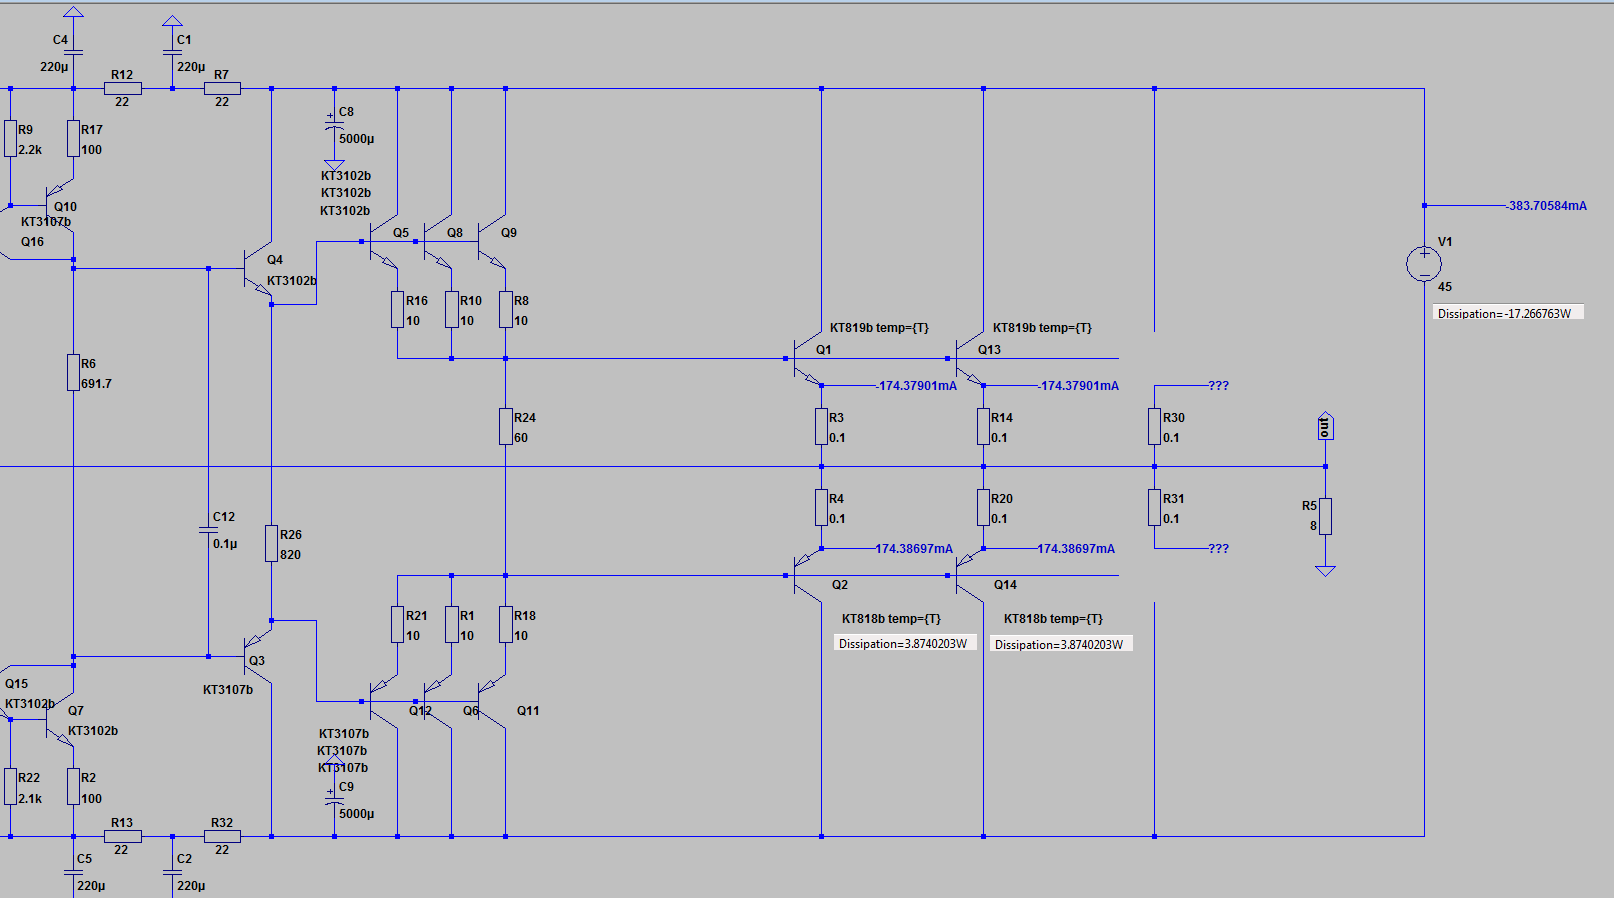The width and height of the screenshot is (1614, 898).
Task: Click the Dissipation=-17.266763W label
Action: [1508, 313]
